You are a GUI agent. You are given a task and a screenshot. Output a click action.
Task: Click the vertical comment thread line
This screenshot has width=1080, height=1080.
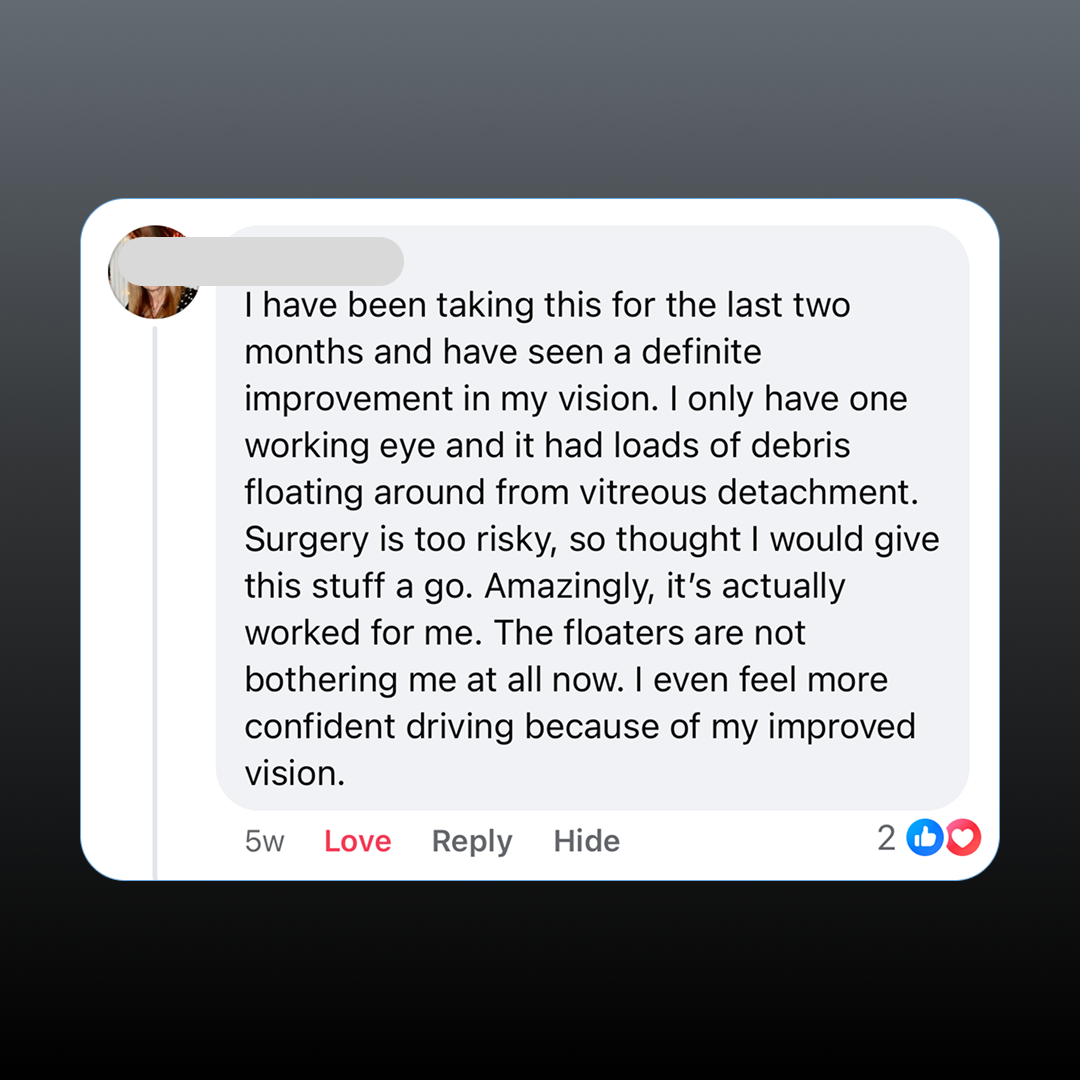155,600
